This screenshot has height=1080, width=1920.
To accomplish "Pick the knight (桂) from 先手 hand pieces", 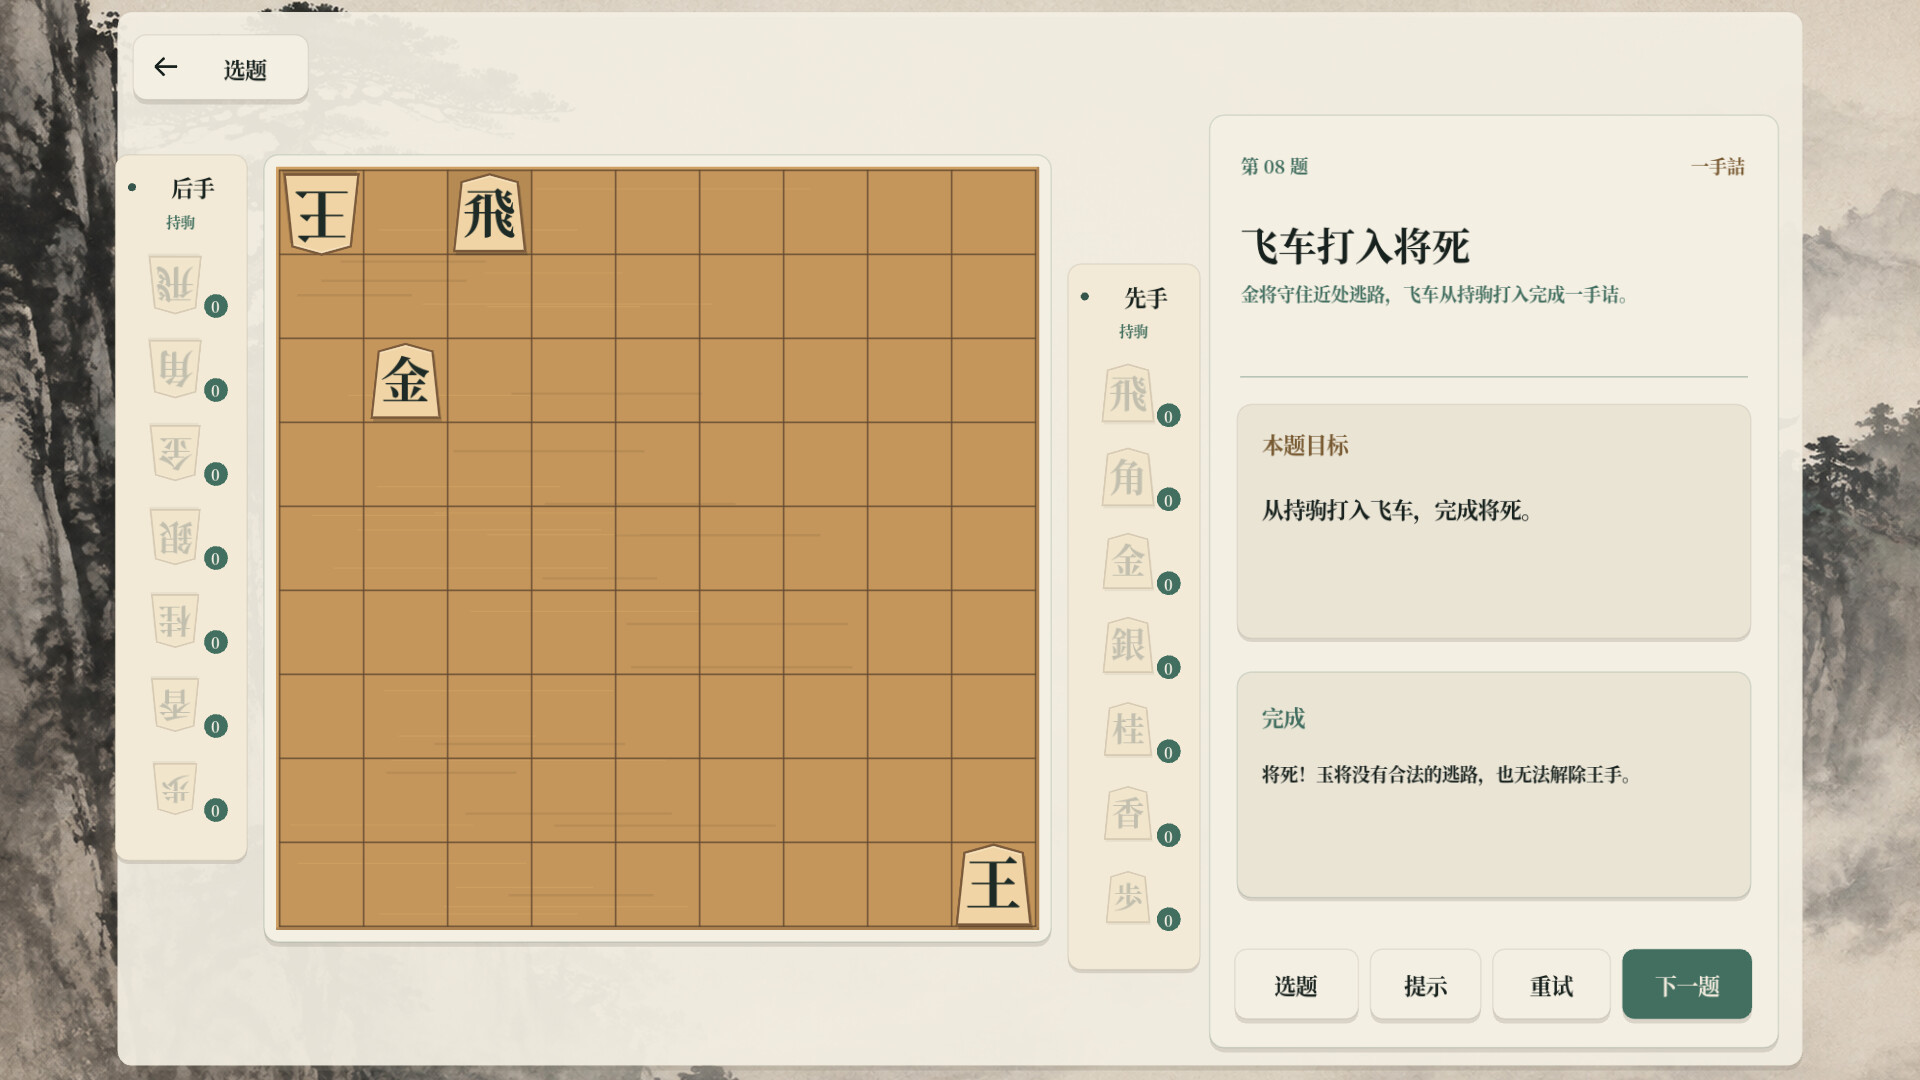I will tap(1128, 730).
